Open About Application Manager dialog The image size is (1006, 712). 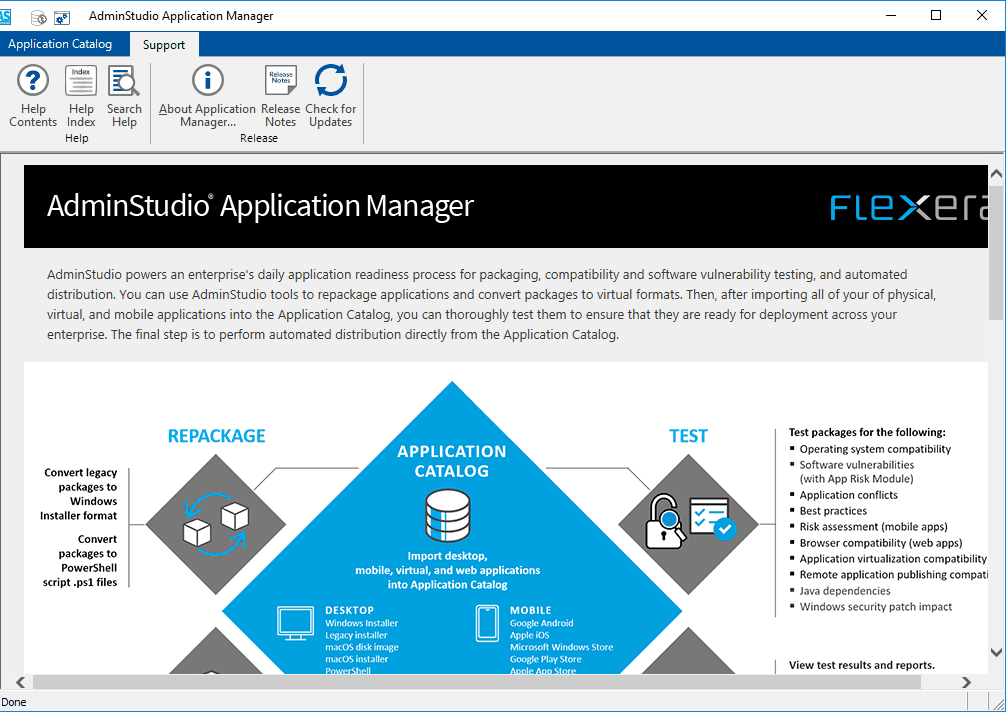(207, 96)
